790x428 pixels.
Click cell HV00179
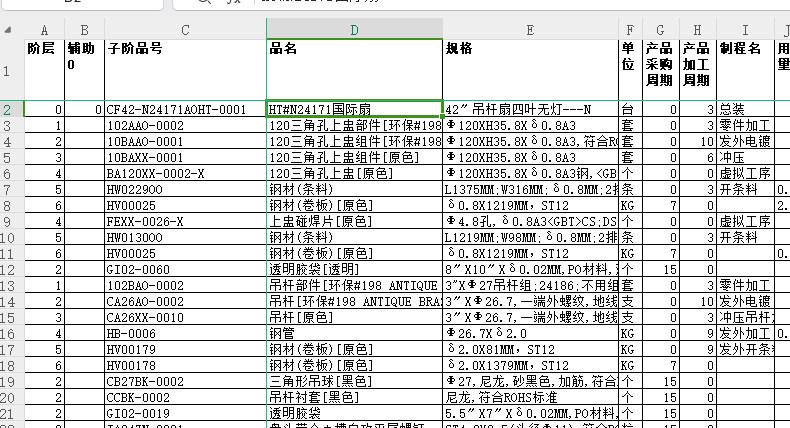tap(185, 349)
